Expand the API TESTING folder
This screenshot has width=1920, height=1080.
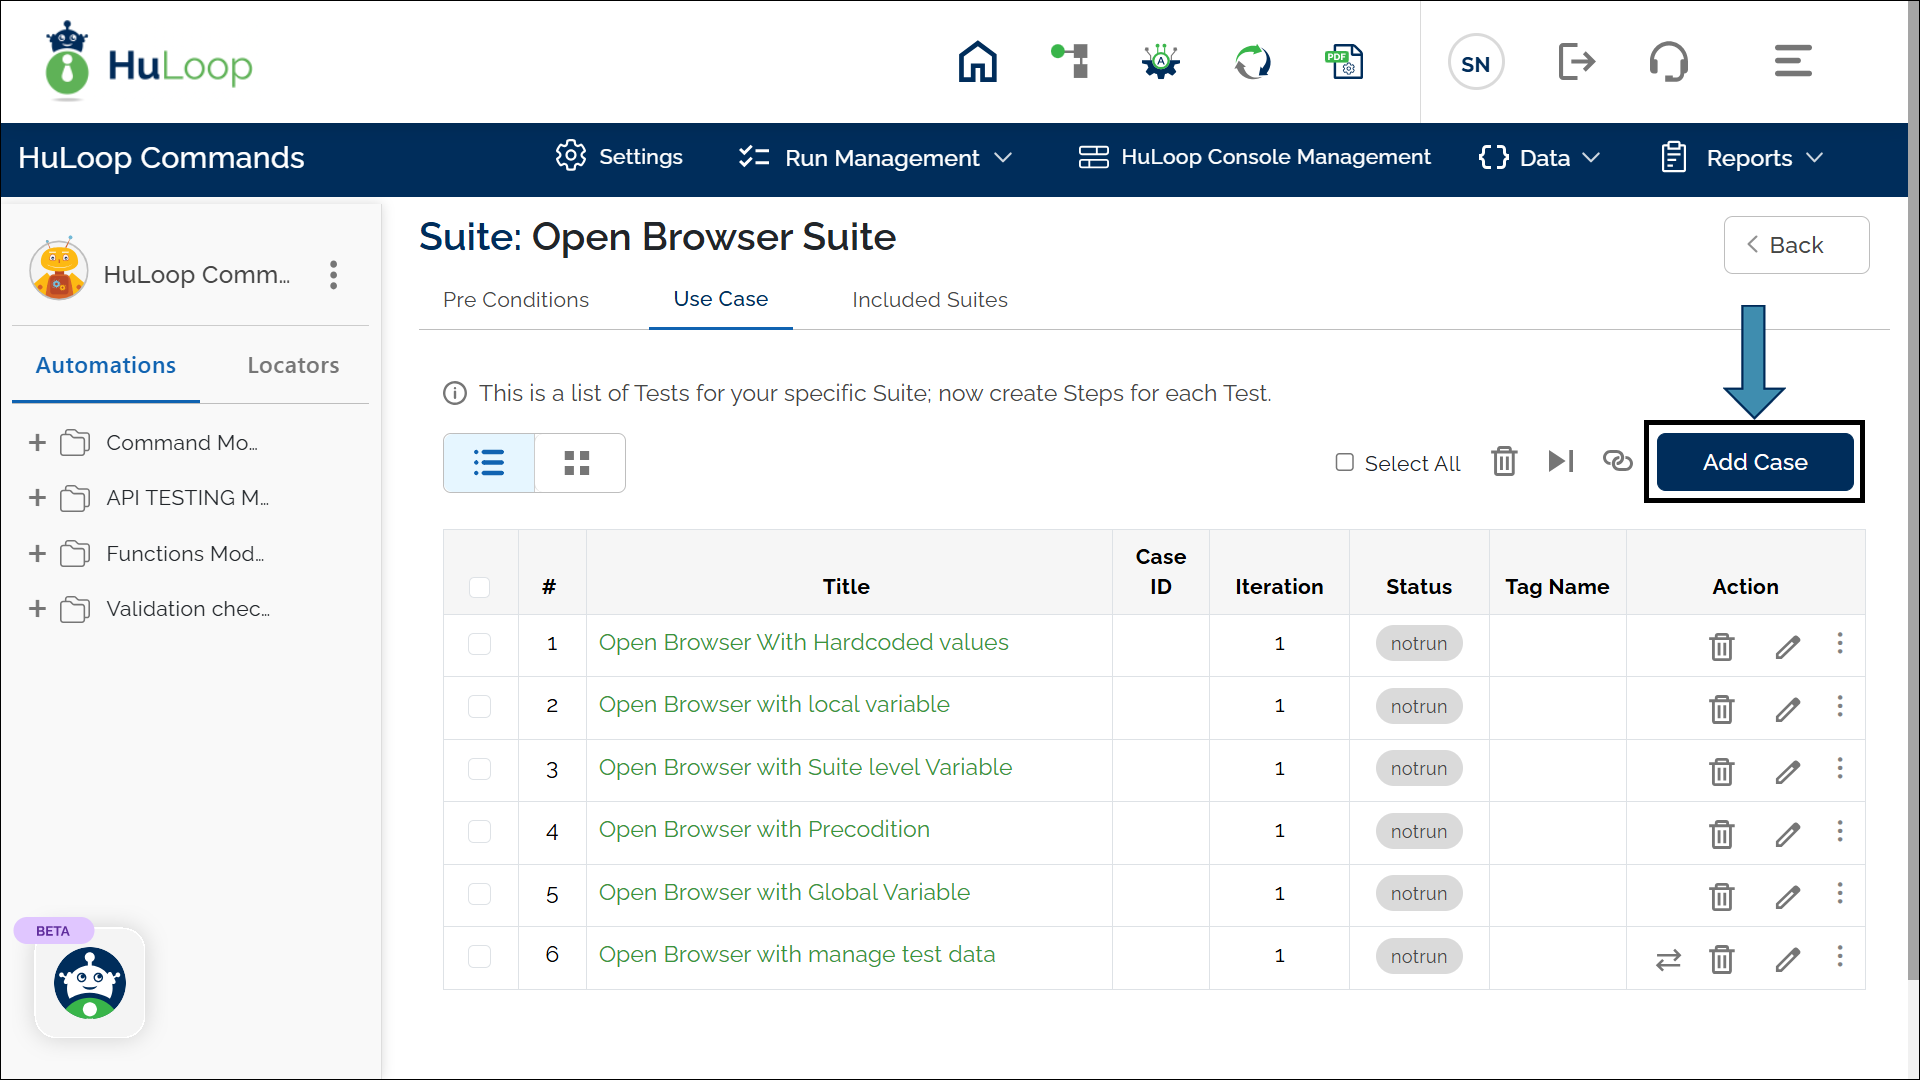(x=38, y=498)
